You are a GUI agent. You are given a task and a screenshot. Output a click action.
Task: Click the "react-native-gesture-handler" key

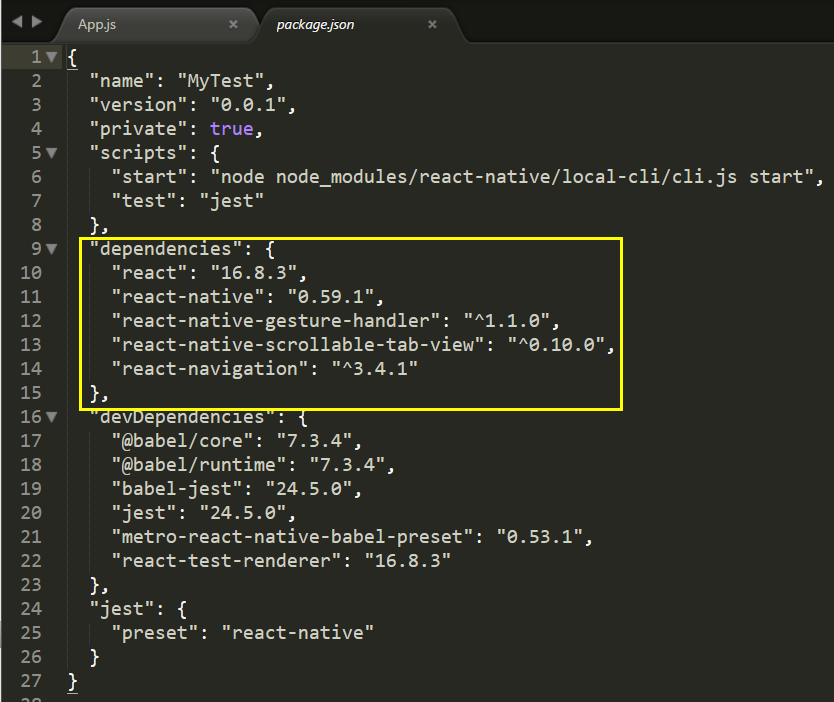tap(276, 321)
